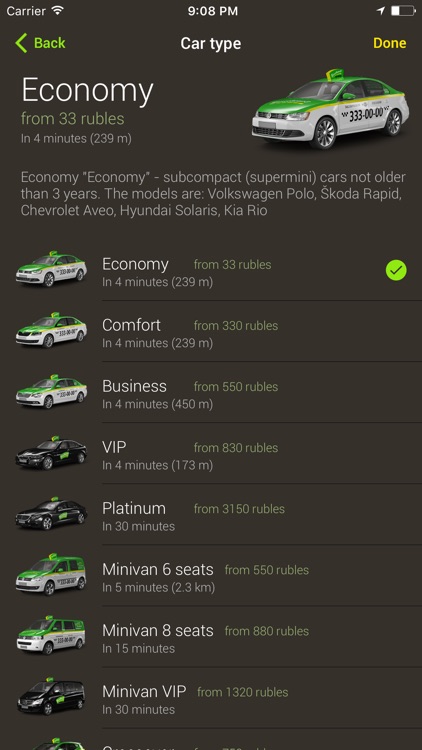The height and width of the screenshot is (750, 422).
Task: Tap the Minivan 8 seats vehicle icon
Action: point(51,635)
